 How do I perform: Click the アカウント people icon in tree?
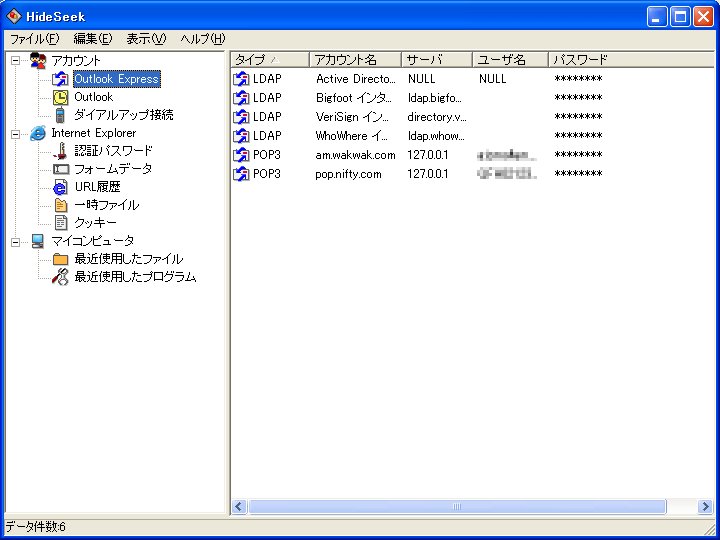click(38, 61)
